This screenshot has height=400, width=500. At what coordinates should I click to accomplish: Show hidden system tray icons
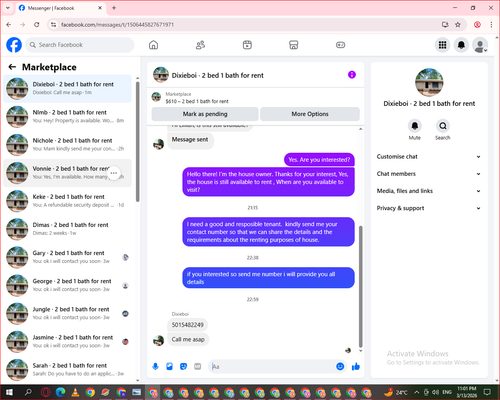point(416,392)
